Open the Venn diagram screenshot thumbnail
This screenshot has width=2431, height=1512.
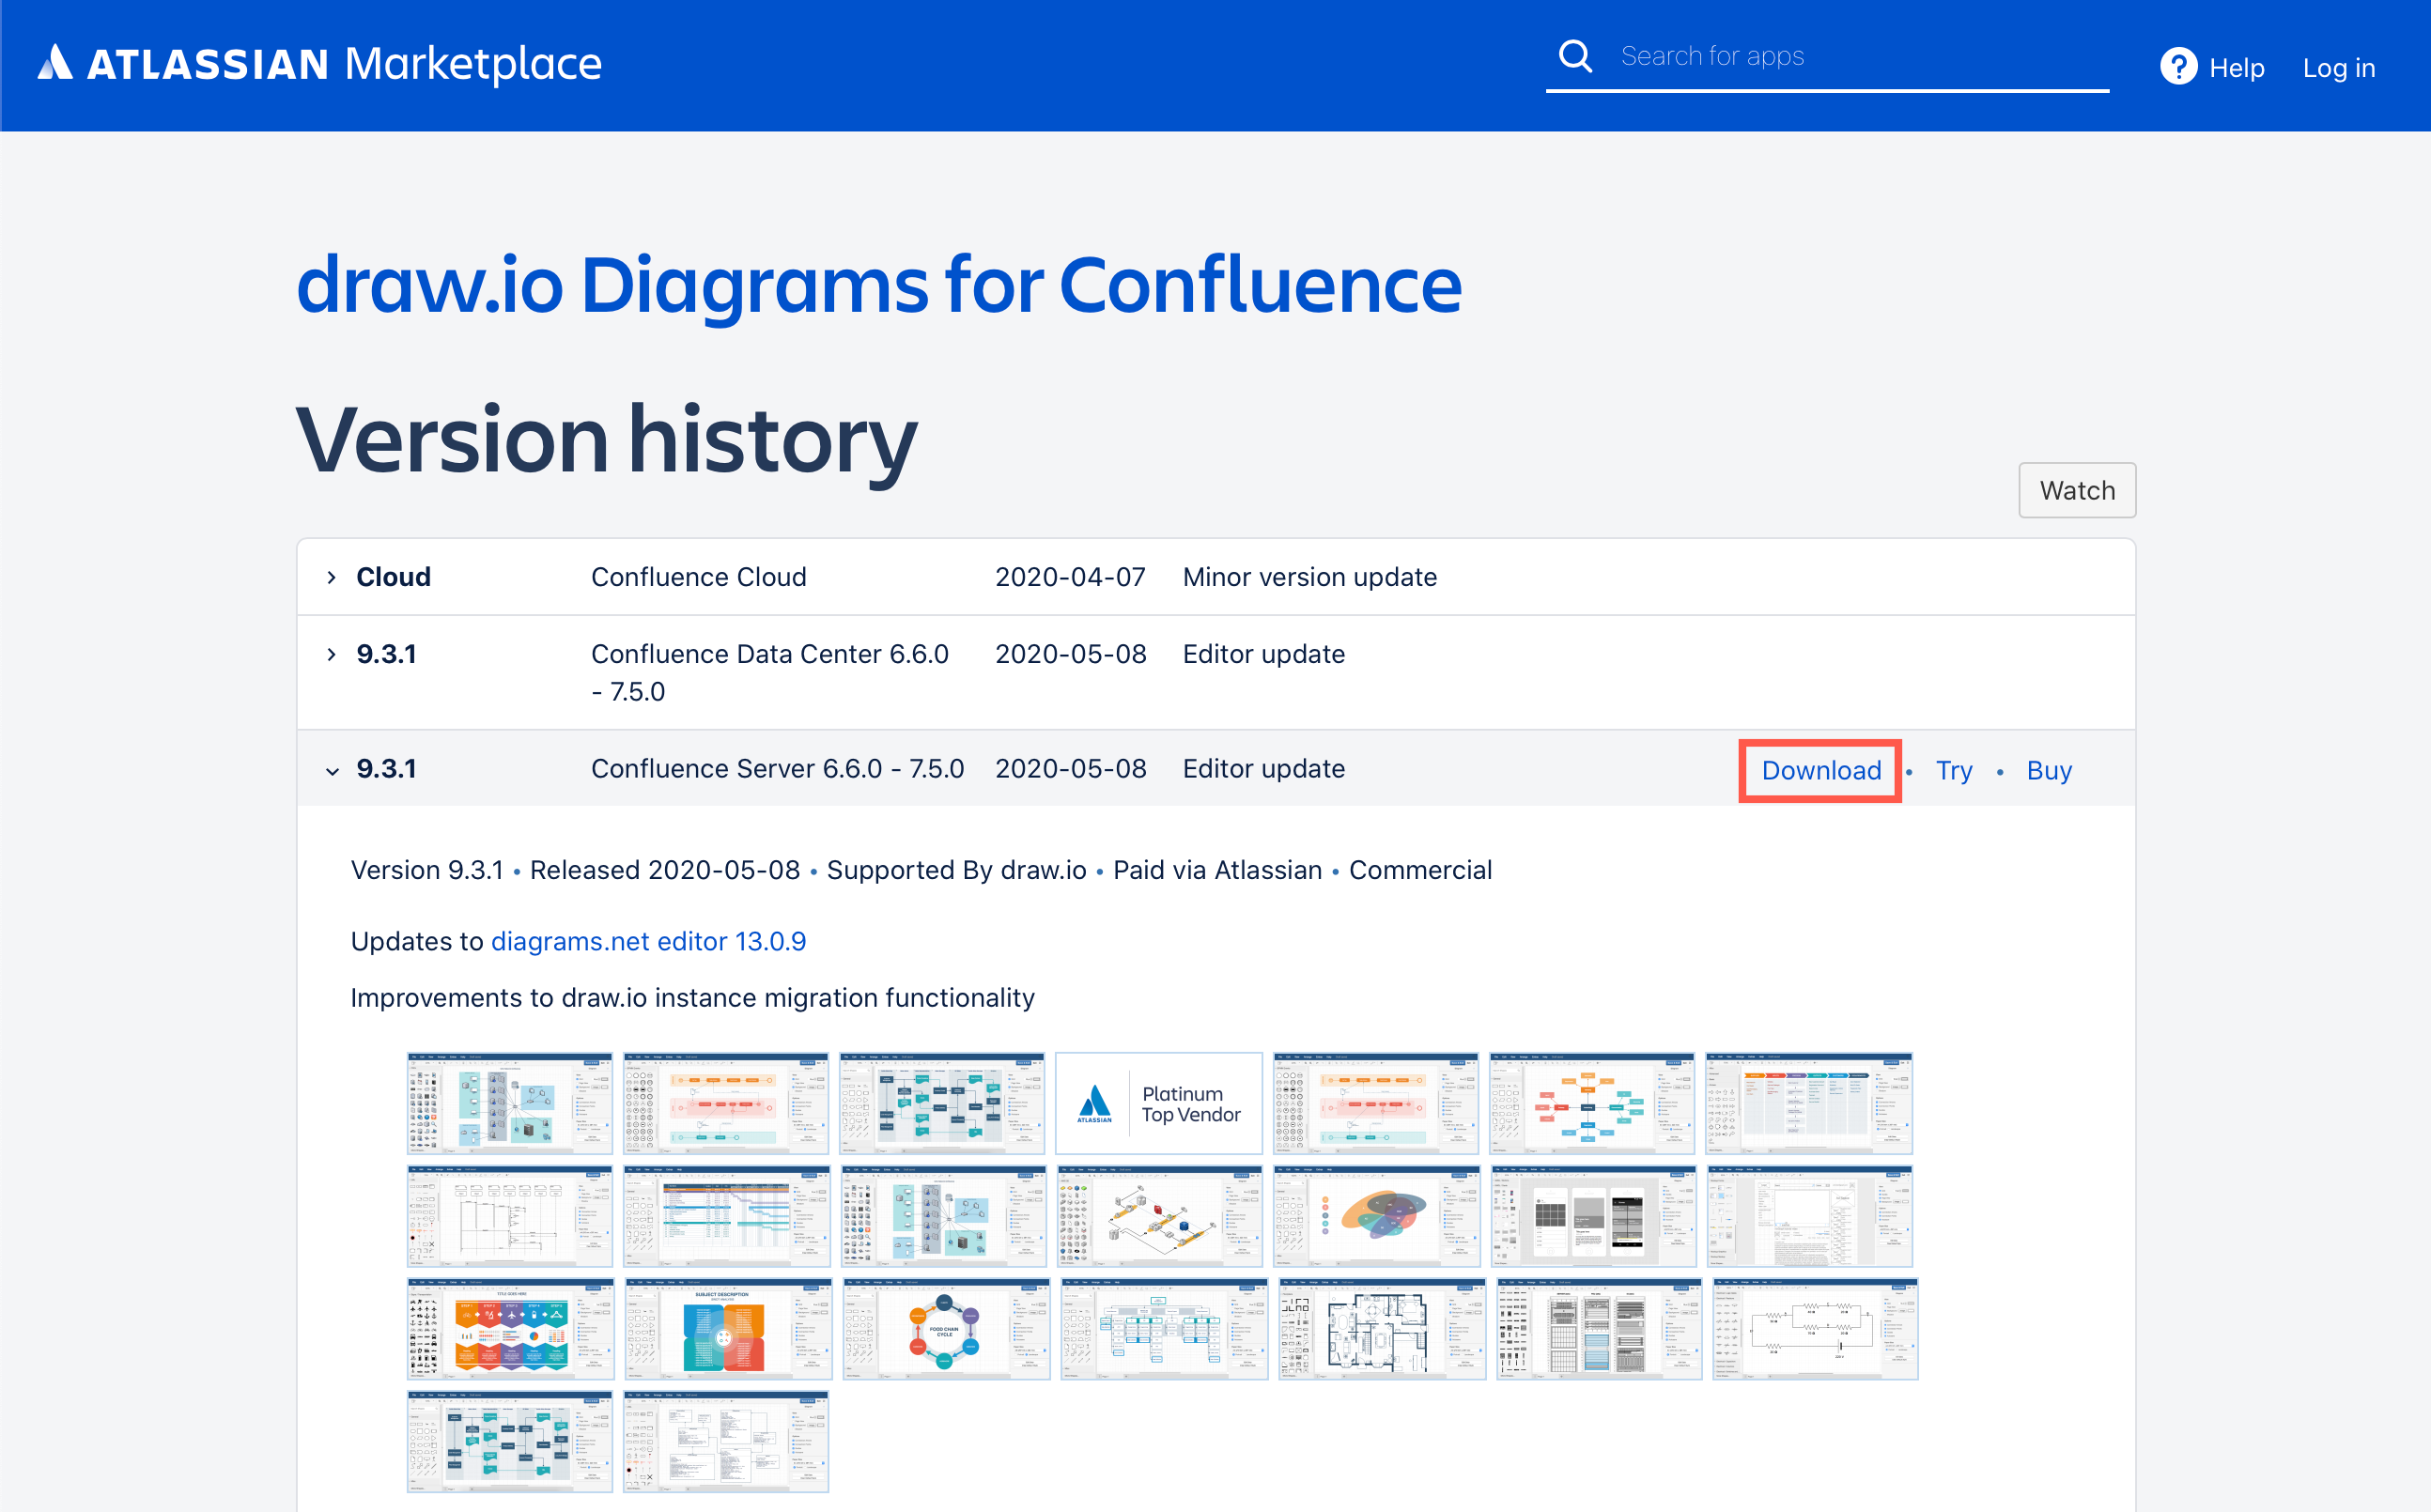(x=1379, y=1216)
